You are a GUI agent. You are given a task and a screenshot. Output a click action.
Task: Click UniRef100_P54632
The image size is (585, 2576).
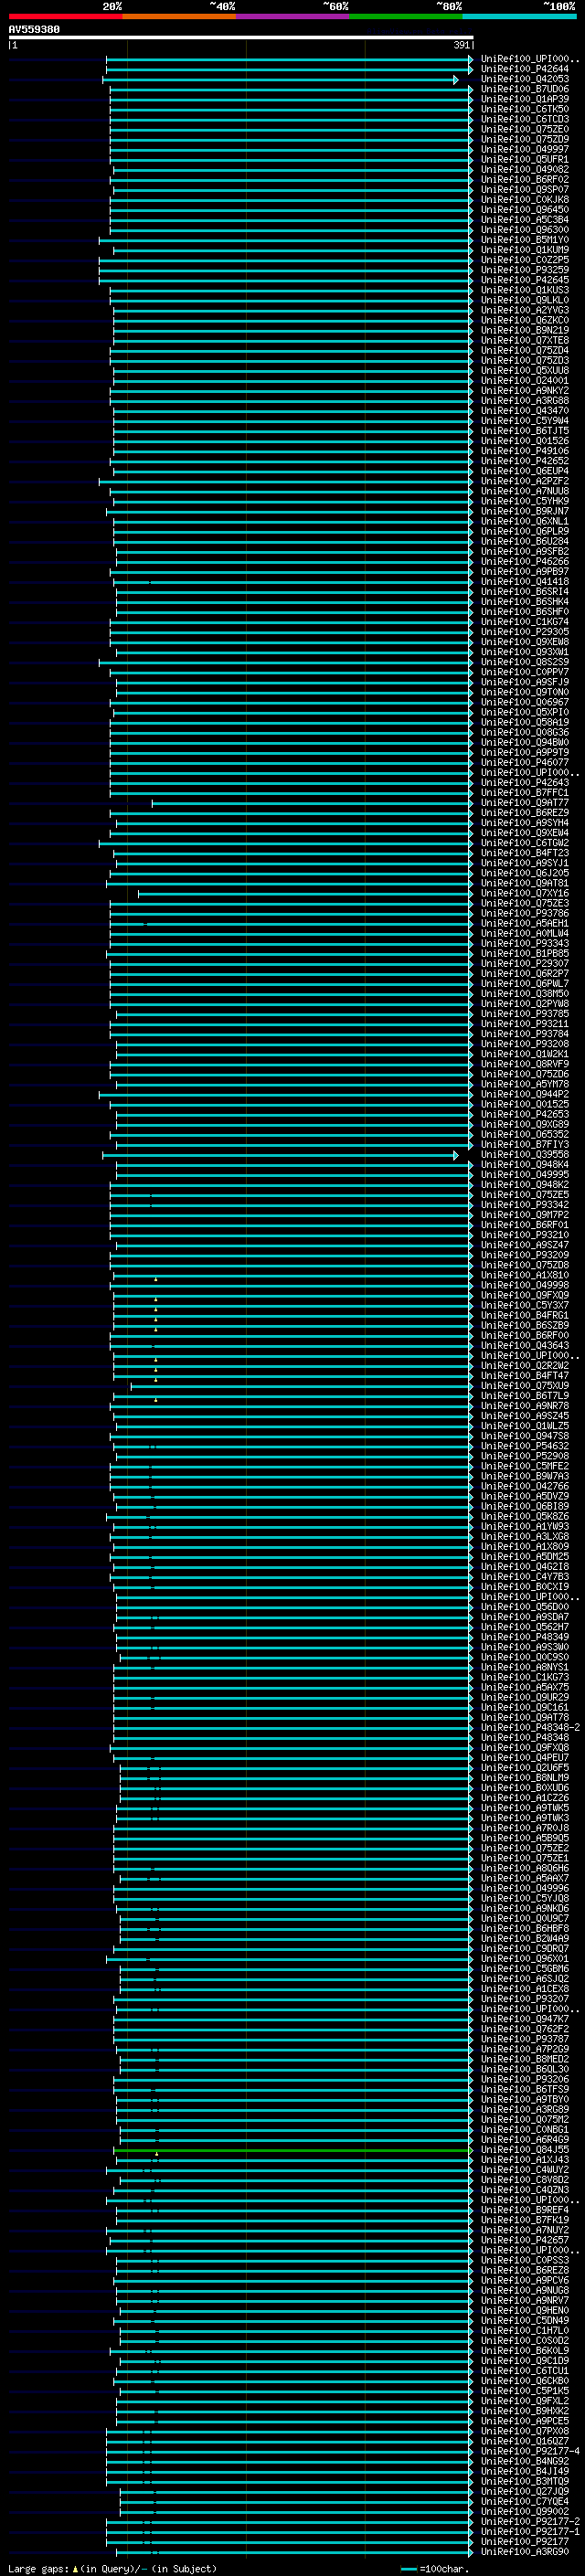pos(525,1446)
